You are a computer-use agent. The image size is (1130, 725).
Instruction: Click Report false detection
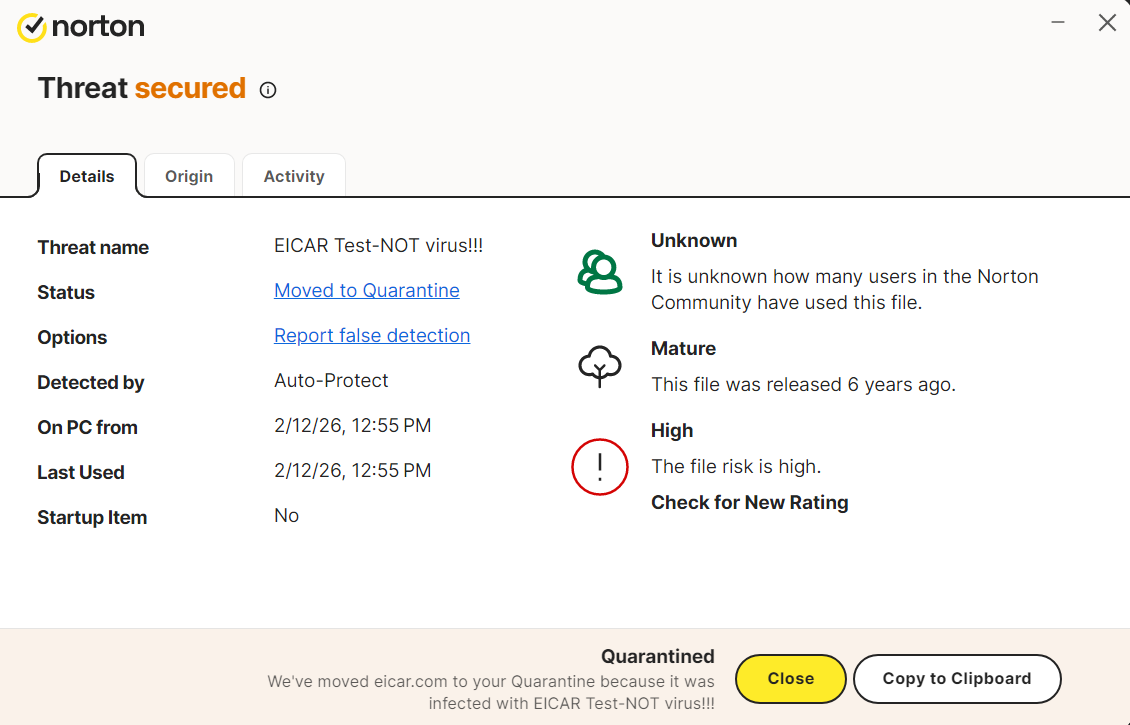click(x=371, y=335)
